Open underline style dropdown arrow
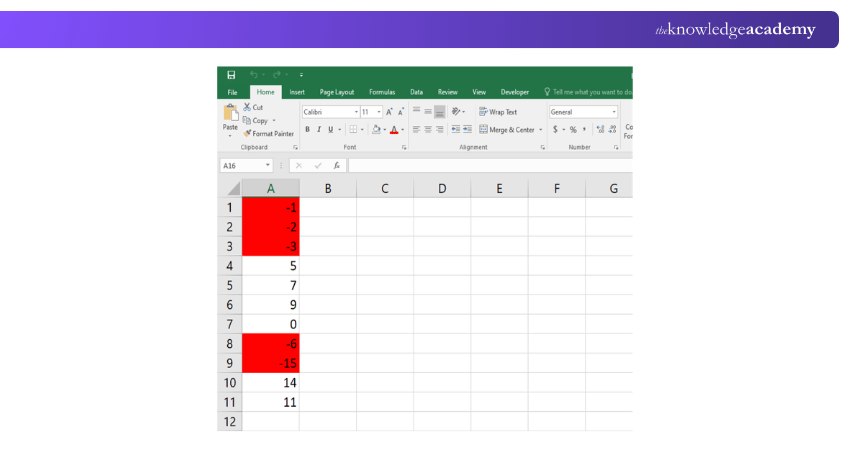The image size is (850, 450). click(x=340, y=130)
